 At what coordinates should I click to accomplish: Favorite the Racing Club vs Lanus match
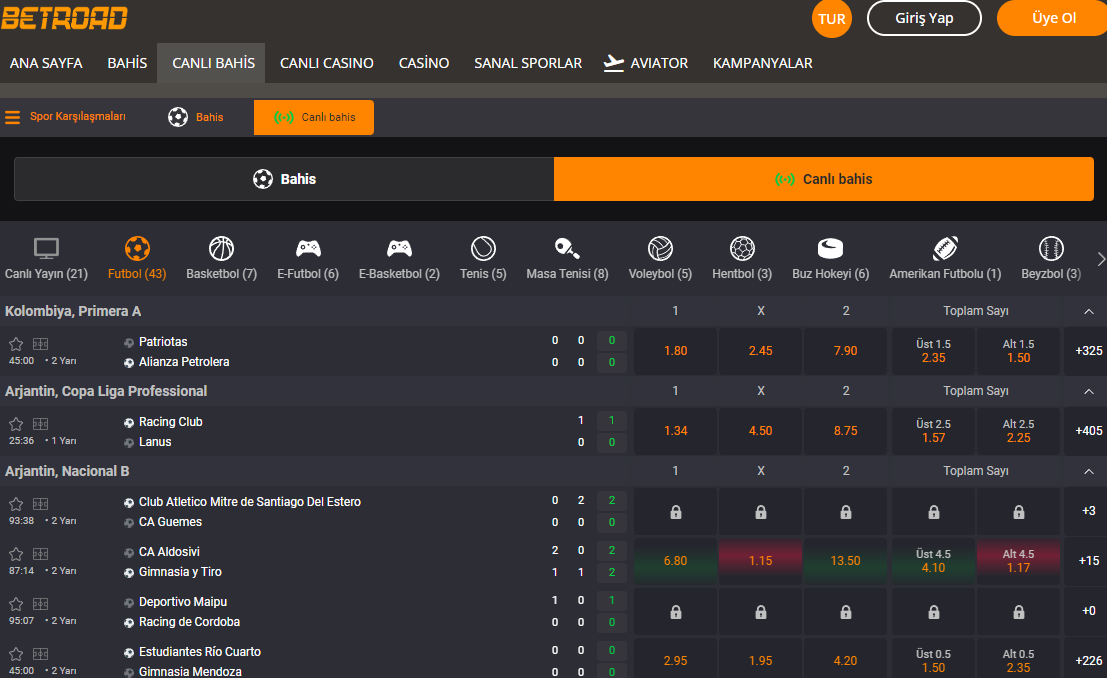pos(16,424)
